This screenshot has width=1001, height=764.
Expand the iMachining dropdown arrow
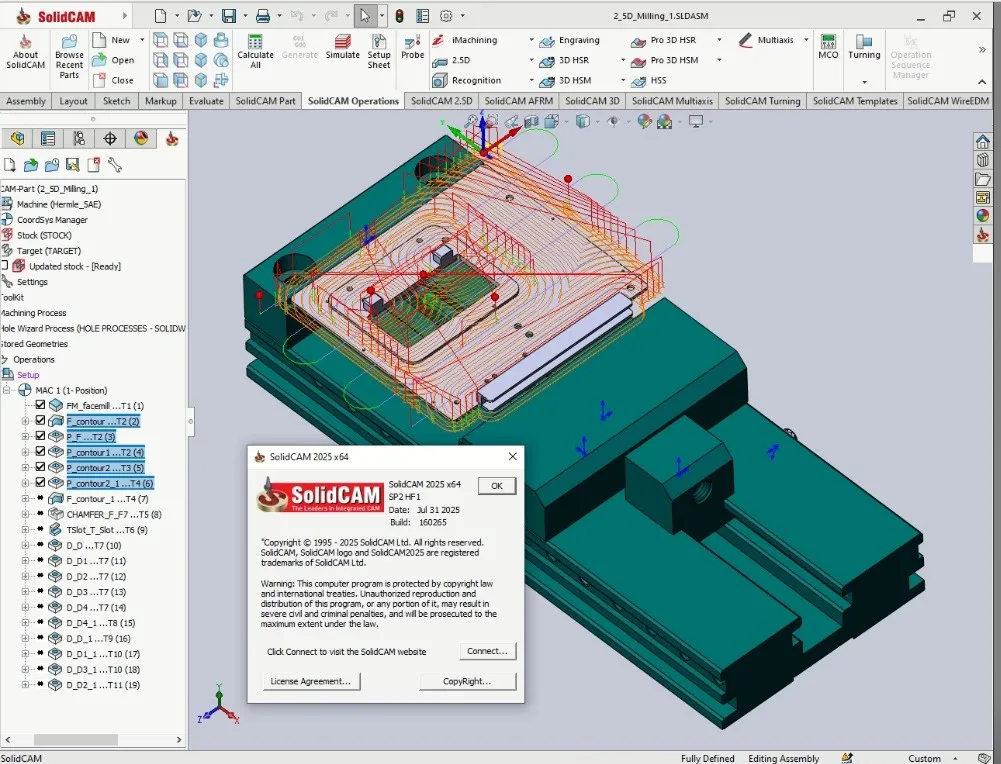coord(531,40)
